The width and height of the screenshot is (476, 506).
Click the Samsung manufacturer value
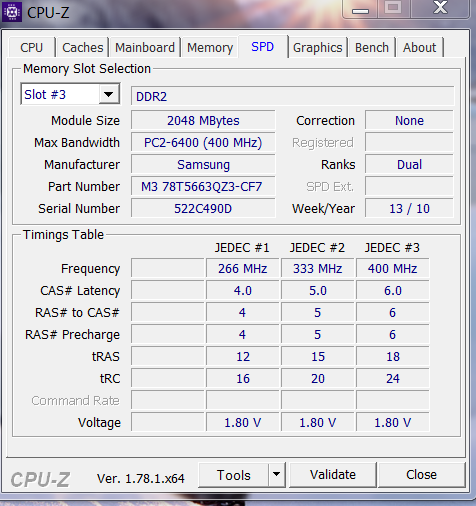(x=203, y=164)
